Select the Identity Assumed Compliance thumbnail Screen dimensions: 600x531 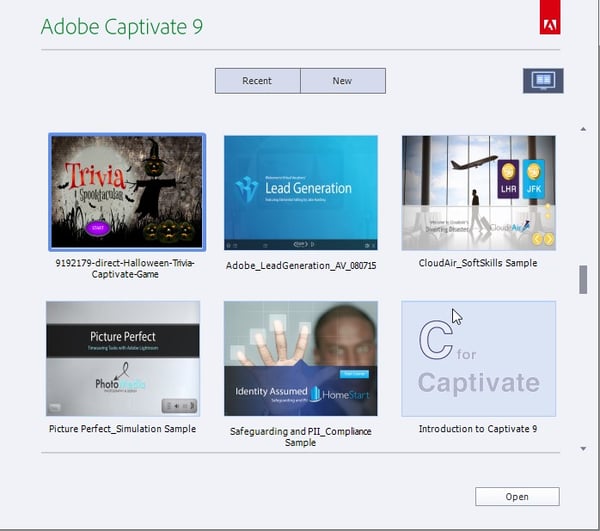click(x=301, y=358)
